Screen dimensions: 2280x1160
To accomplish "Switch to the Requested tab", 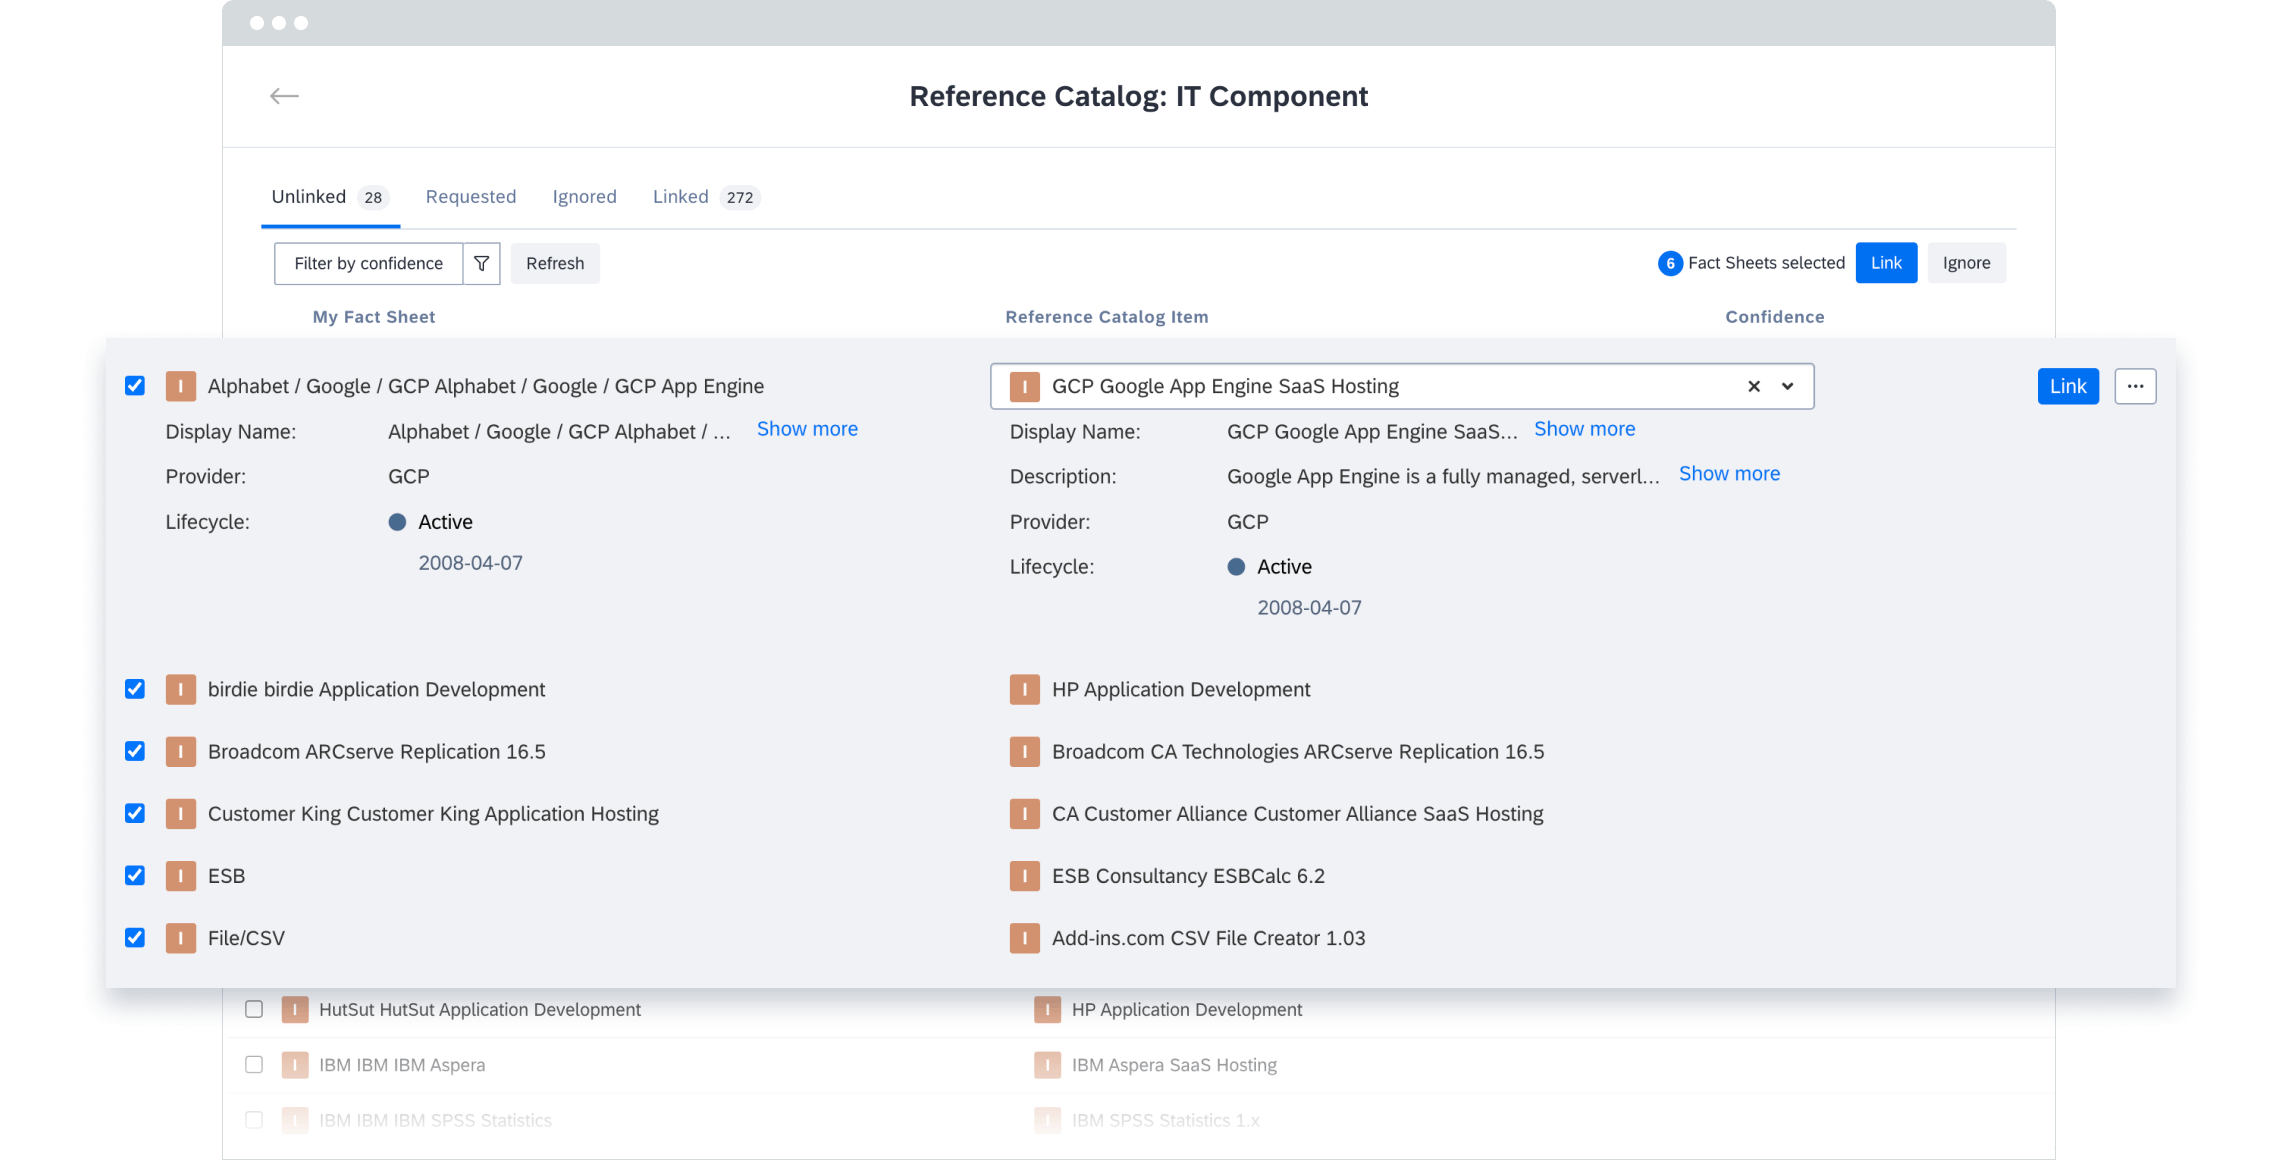I will coord(471,197).
